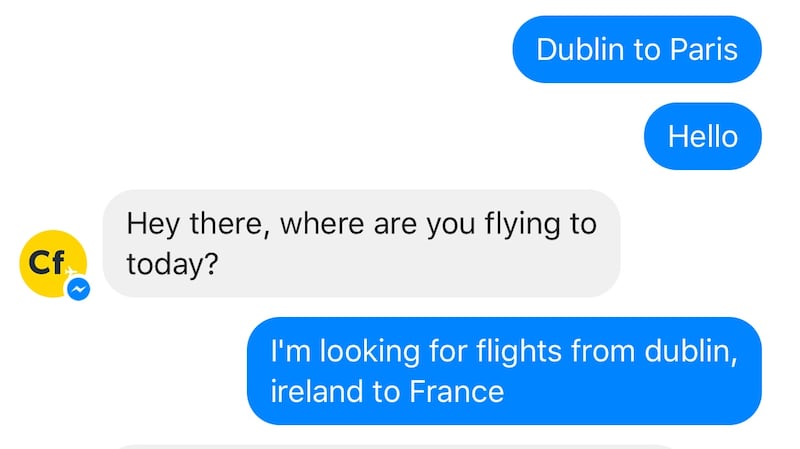Click the word 'France' in the last blue message
The image size is (800, 449).
pos(456,392)
